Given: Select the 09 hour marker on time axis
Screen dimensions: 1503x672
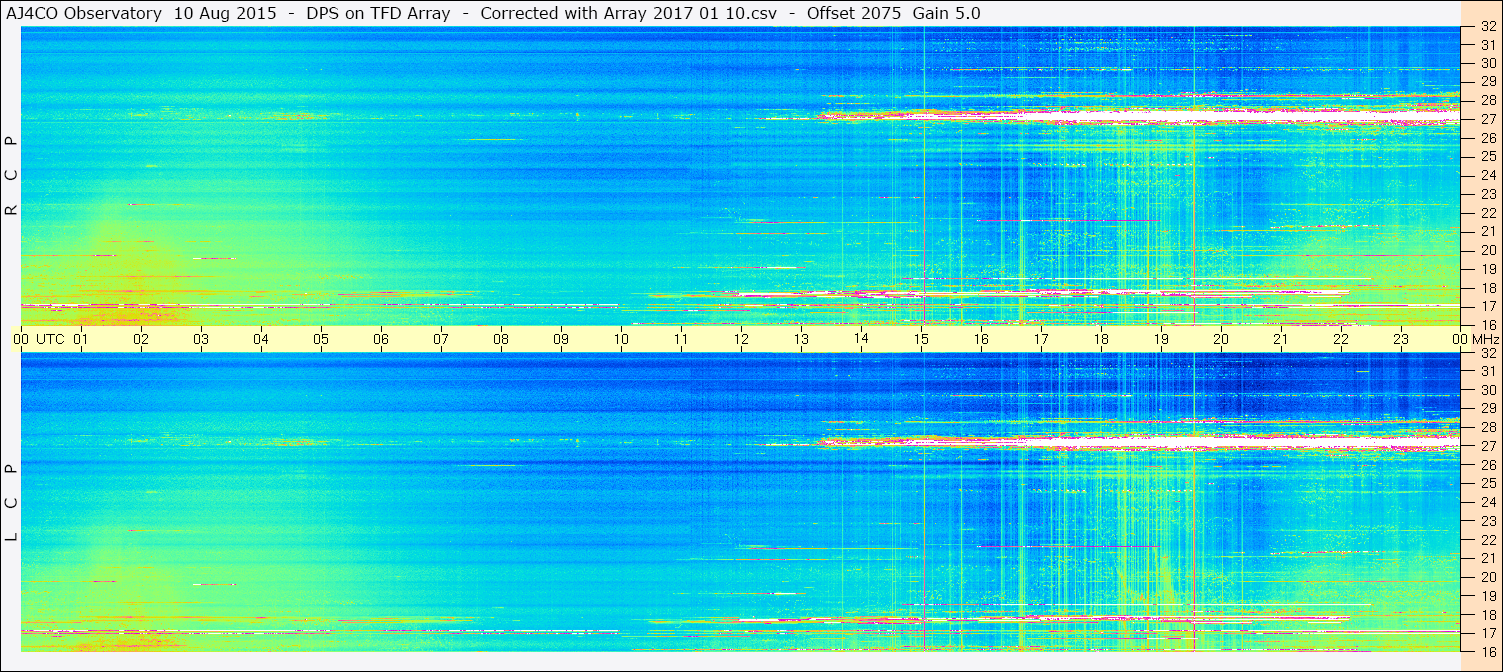Looking at the screenshot, I should [561, 339].
